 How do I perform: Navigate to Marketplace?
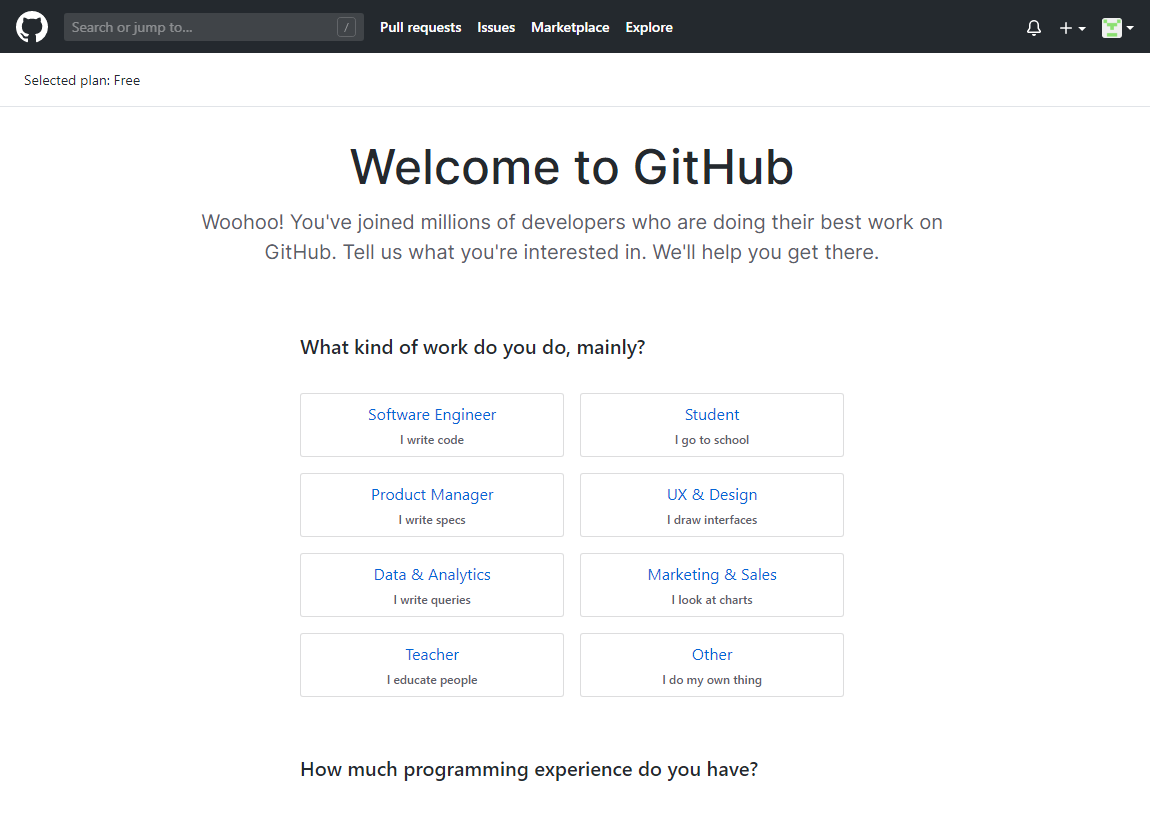click(x=570, y=28)
